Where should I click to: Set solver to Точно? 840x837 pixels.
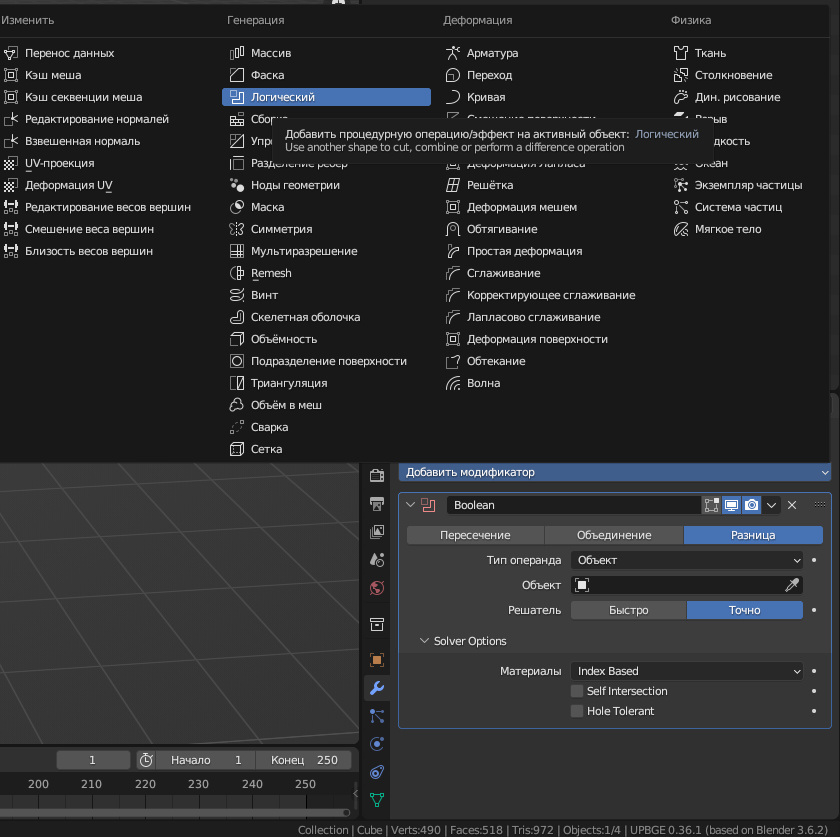[745, 610]
